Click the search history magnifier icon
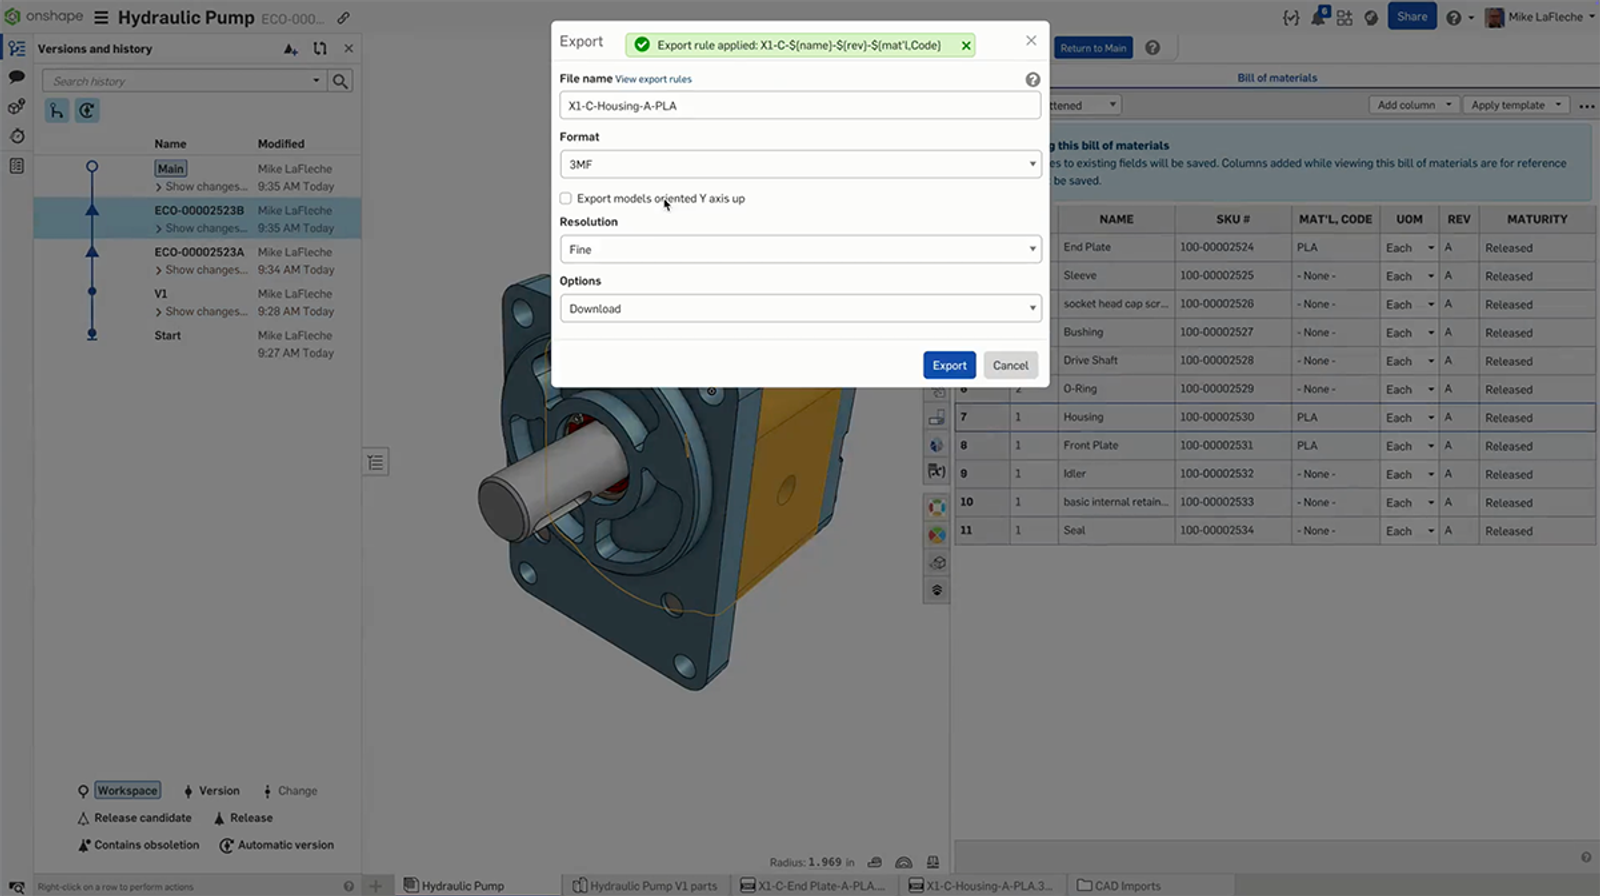 [340, 81]
